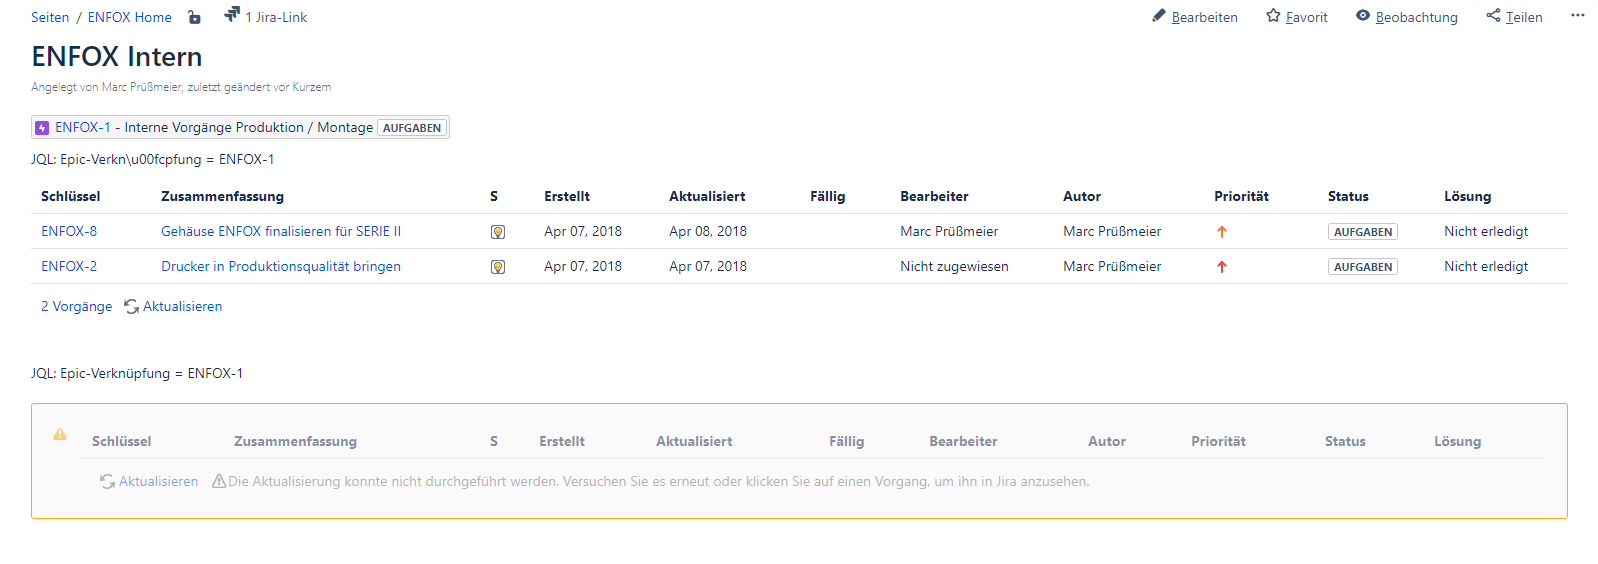The image size is (1598, 564).
Task: Sort first table by Status column
Action: (x=1348, y=196)
